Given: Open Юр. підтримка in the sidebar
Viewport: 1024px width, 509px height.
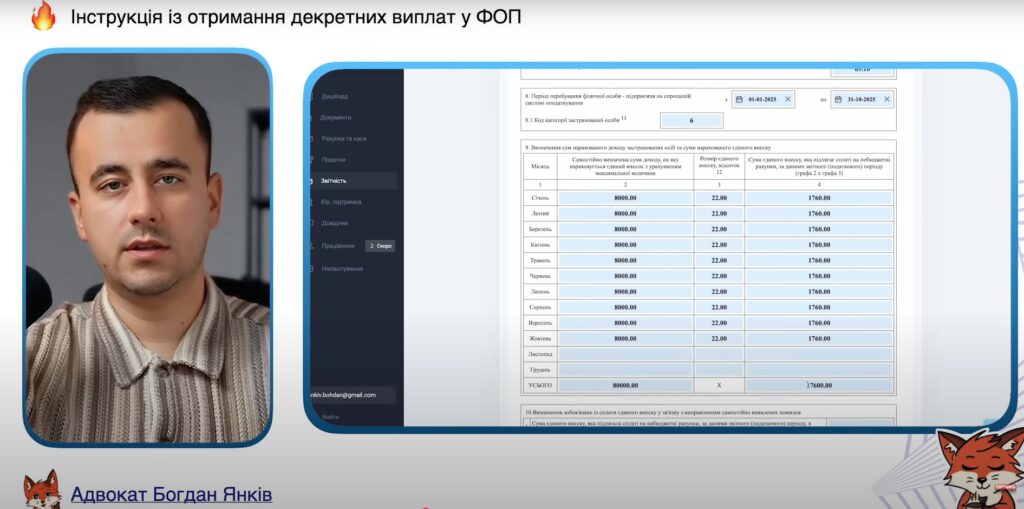Looking at the screenshot, I should (x=341, y=202).
